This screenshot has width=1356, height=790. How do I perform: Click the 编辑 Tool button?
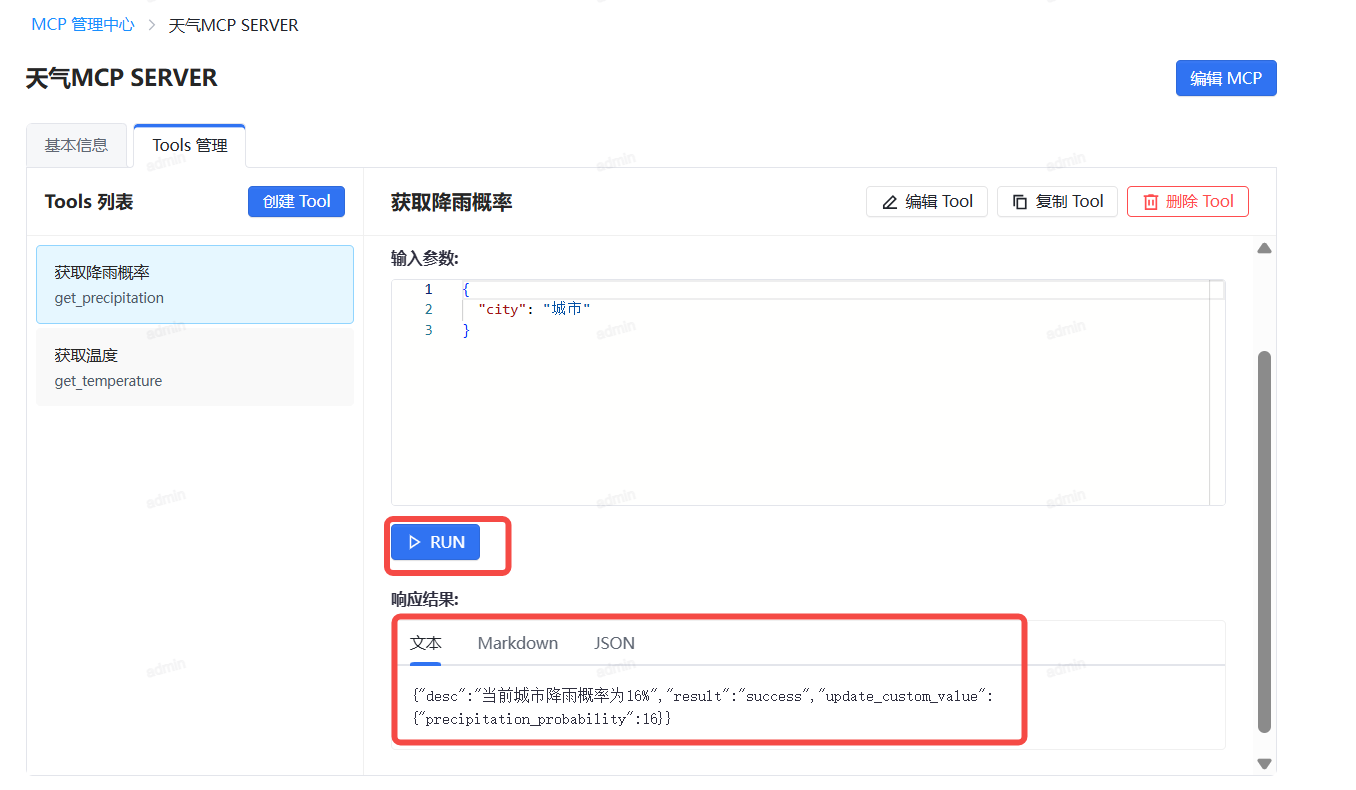(927, 201)
